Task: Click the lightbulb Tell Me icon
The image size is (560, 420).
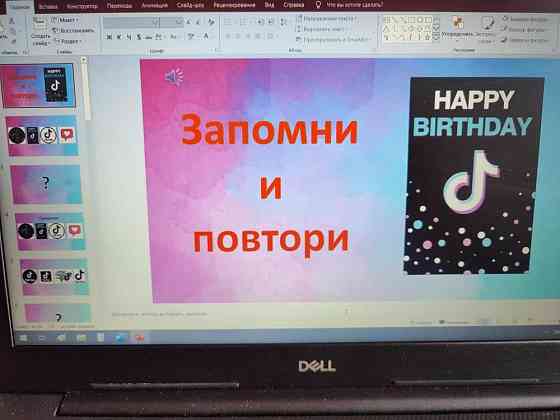Action: point(318,5)
